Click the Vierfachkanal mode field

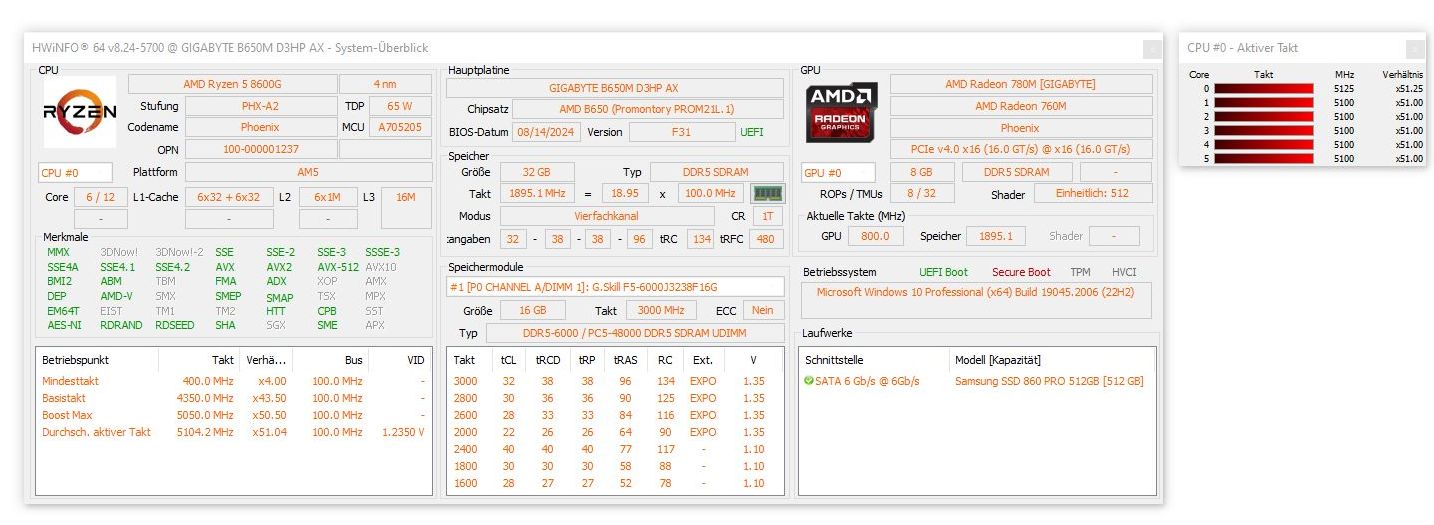[607, 216]
